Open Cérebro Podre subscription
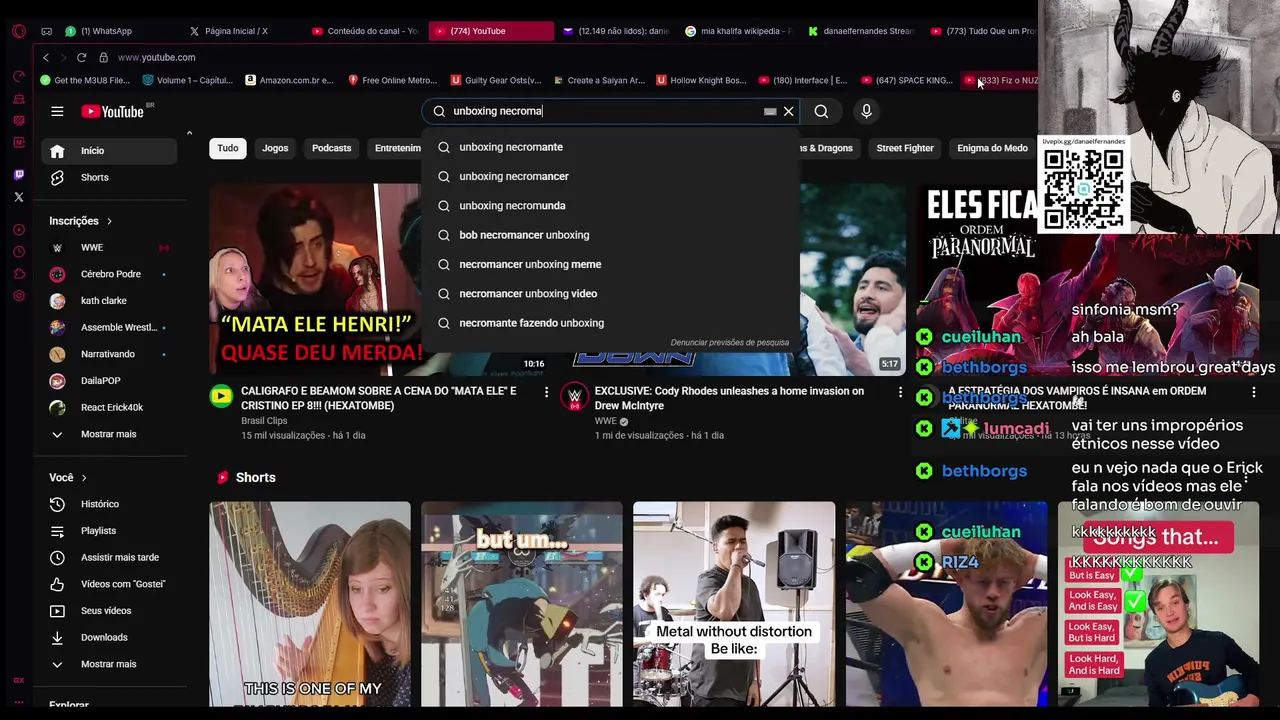The image size is (1280, 720). (x=109, y=274)
